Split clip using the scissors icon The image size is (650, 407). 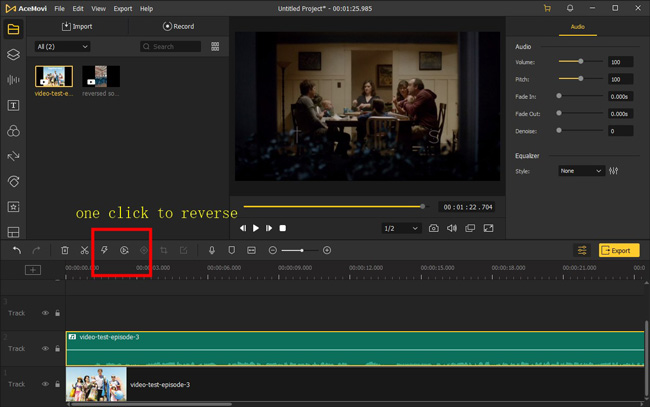pos(85,250)
